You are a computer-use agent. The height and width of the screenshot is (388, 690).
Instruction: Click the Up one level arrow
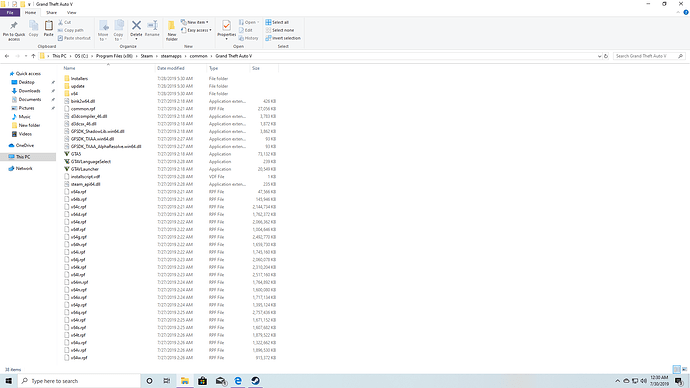pyautogui.click(x=33, y=56)
